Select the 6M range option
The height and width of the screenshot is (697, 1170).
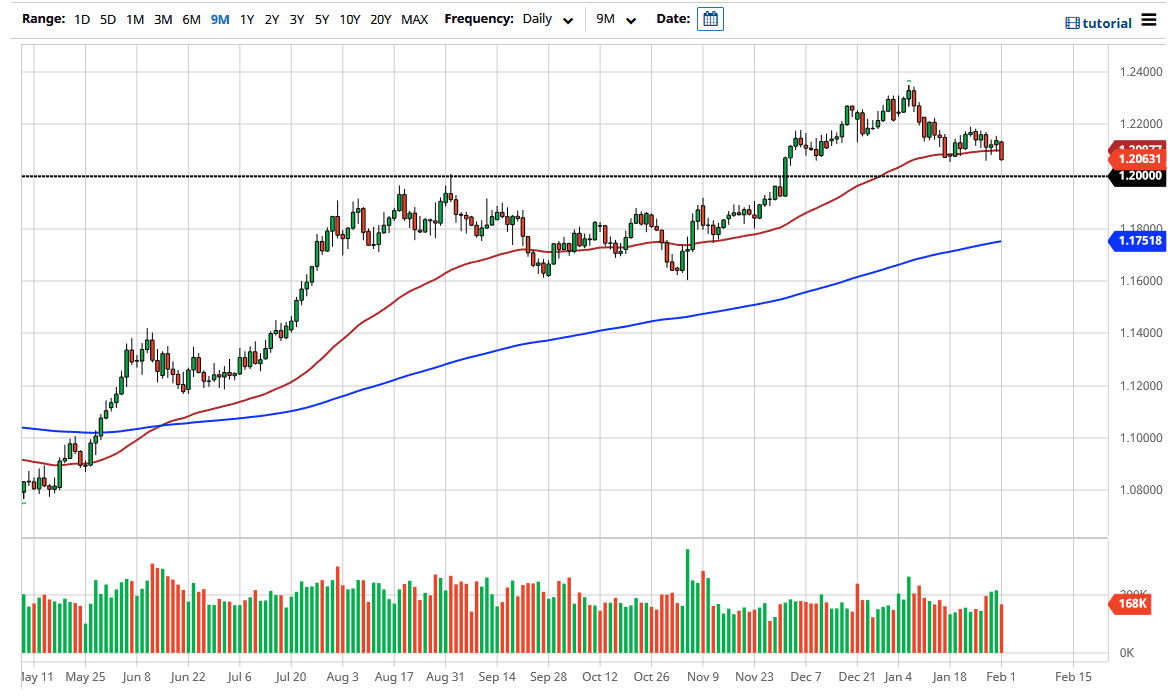click(191, 19)
